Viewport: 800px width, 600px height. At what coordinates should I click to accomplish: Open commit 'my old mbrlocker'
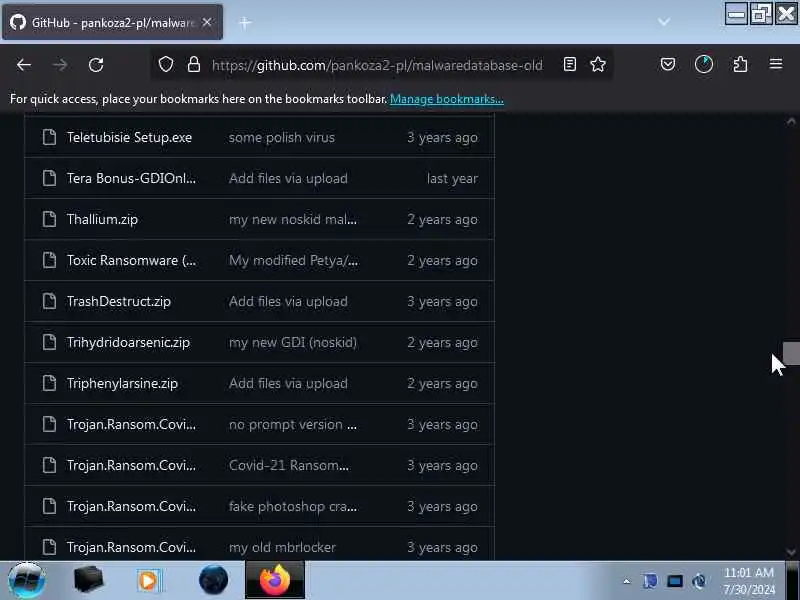(282, 547)
